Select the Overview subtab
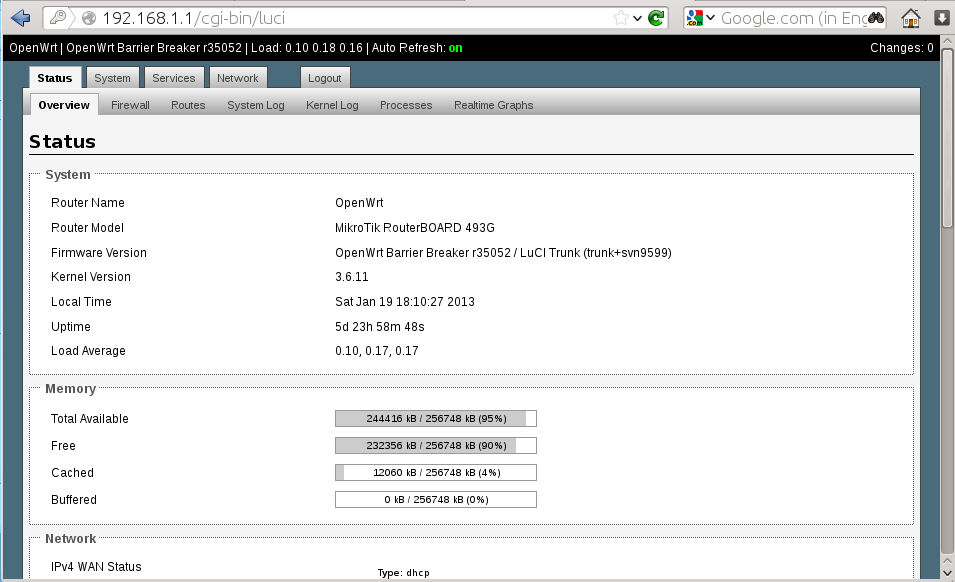The image size is (955, 582). point(64,105)
